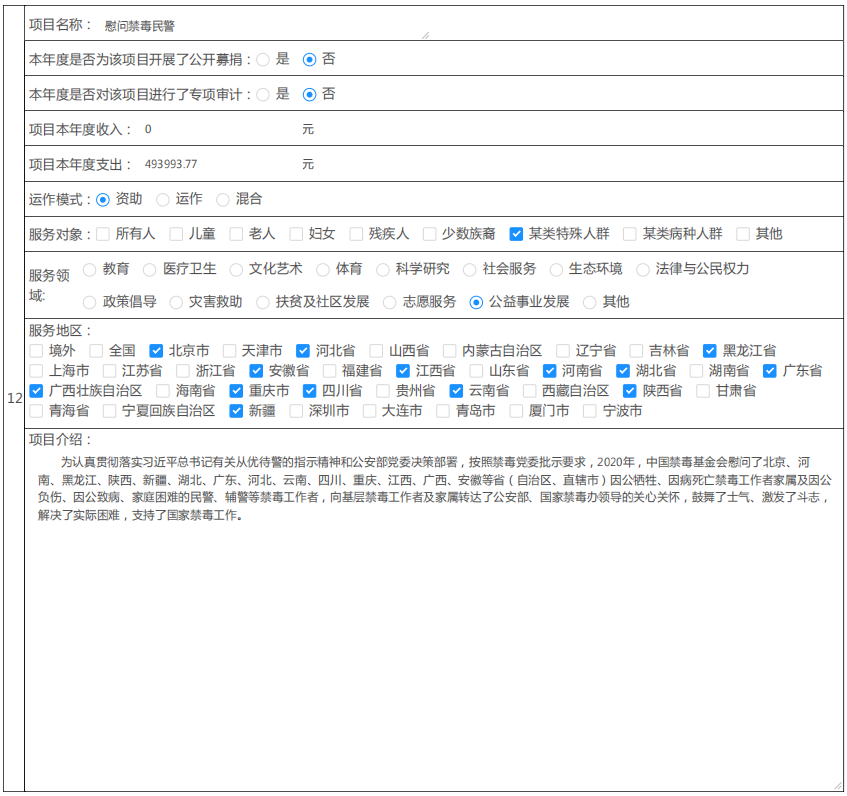
Task: Select 医疗卫生 service field
Action: coord(150,270)
